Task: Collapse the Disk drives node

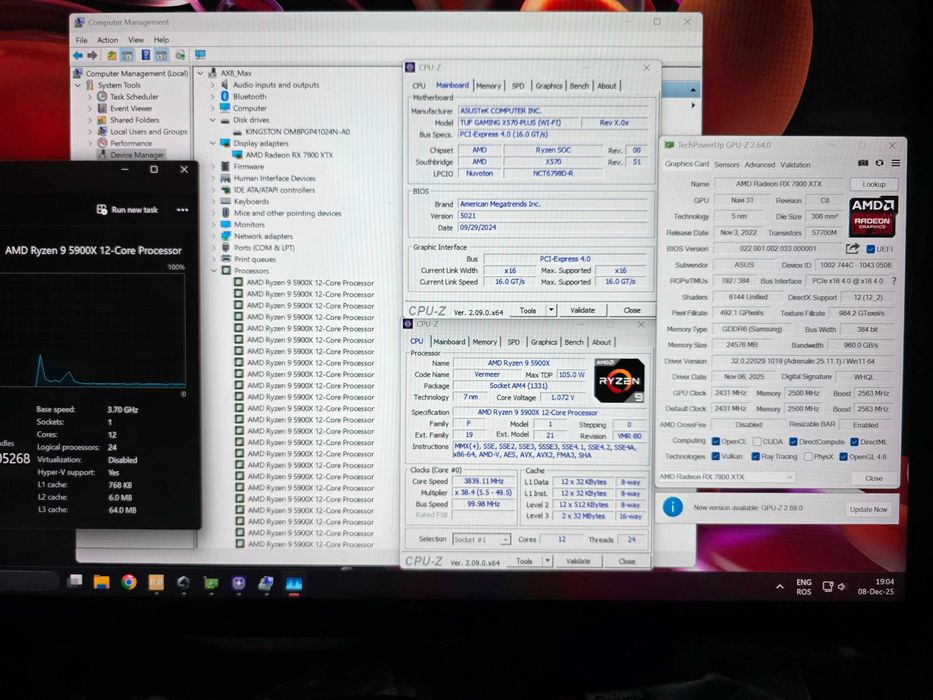Action: (x=212, y=120)
